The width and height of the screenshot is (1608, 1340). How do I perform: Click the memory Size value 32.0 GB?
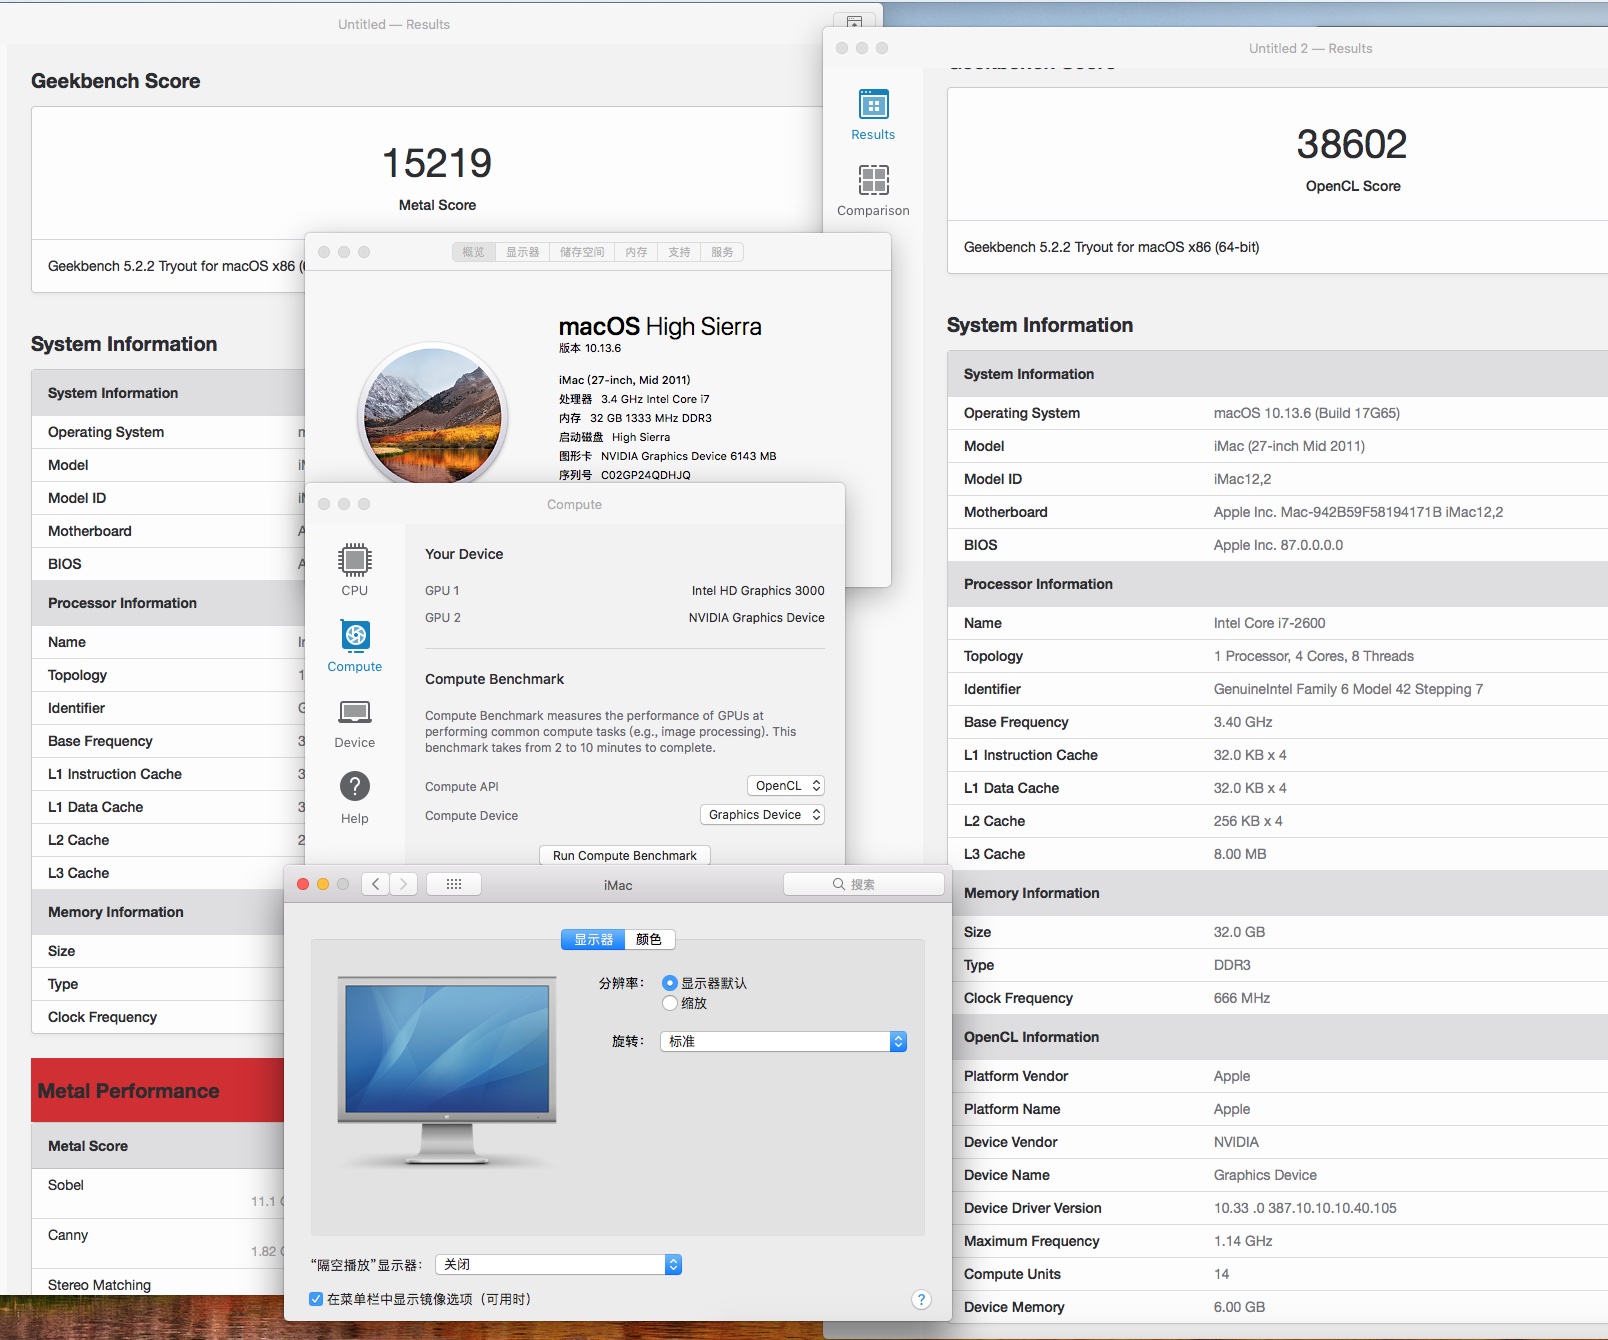click(1240, 932)
